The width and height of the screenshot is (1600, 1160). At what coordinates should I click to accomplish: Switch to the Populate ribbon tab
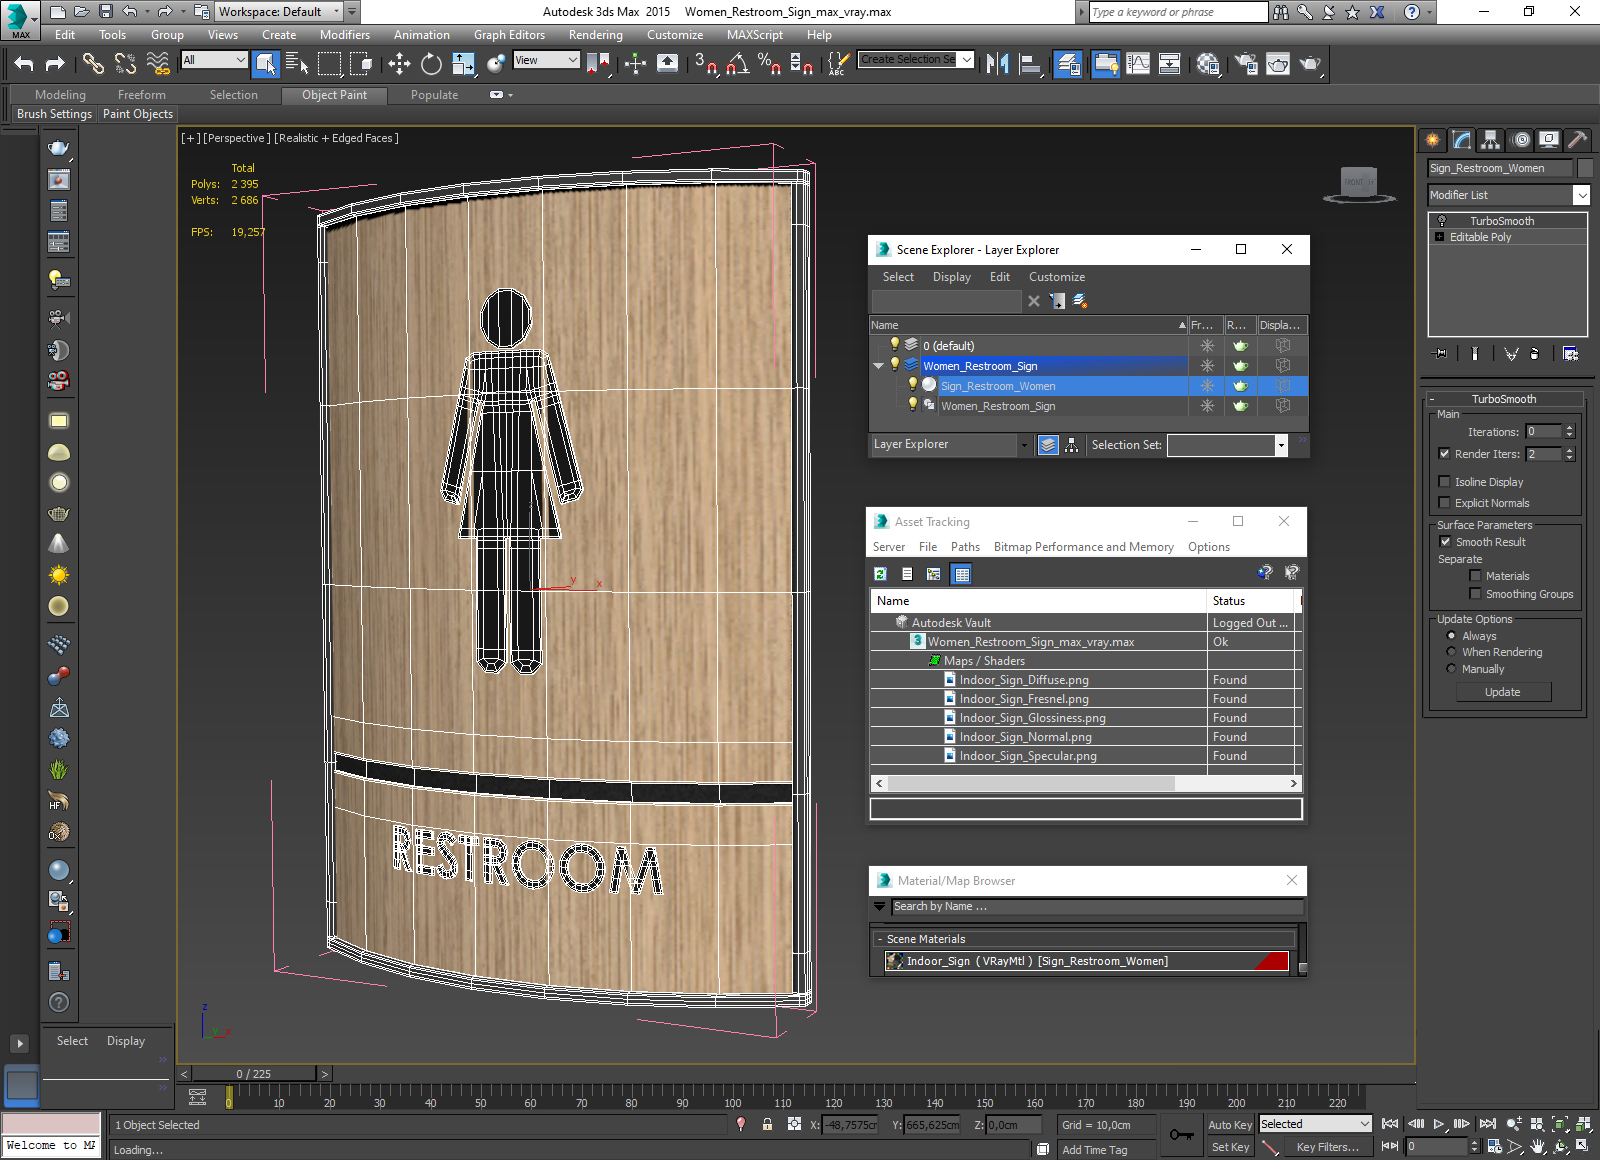click(434, 95)
